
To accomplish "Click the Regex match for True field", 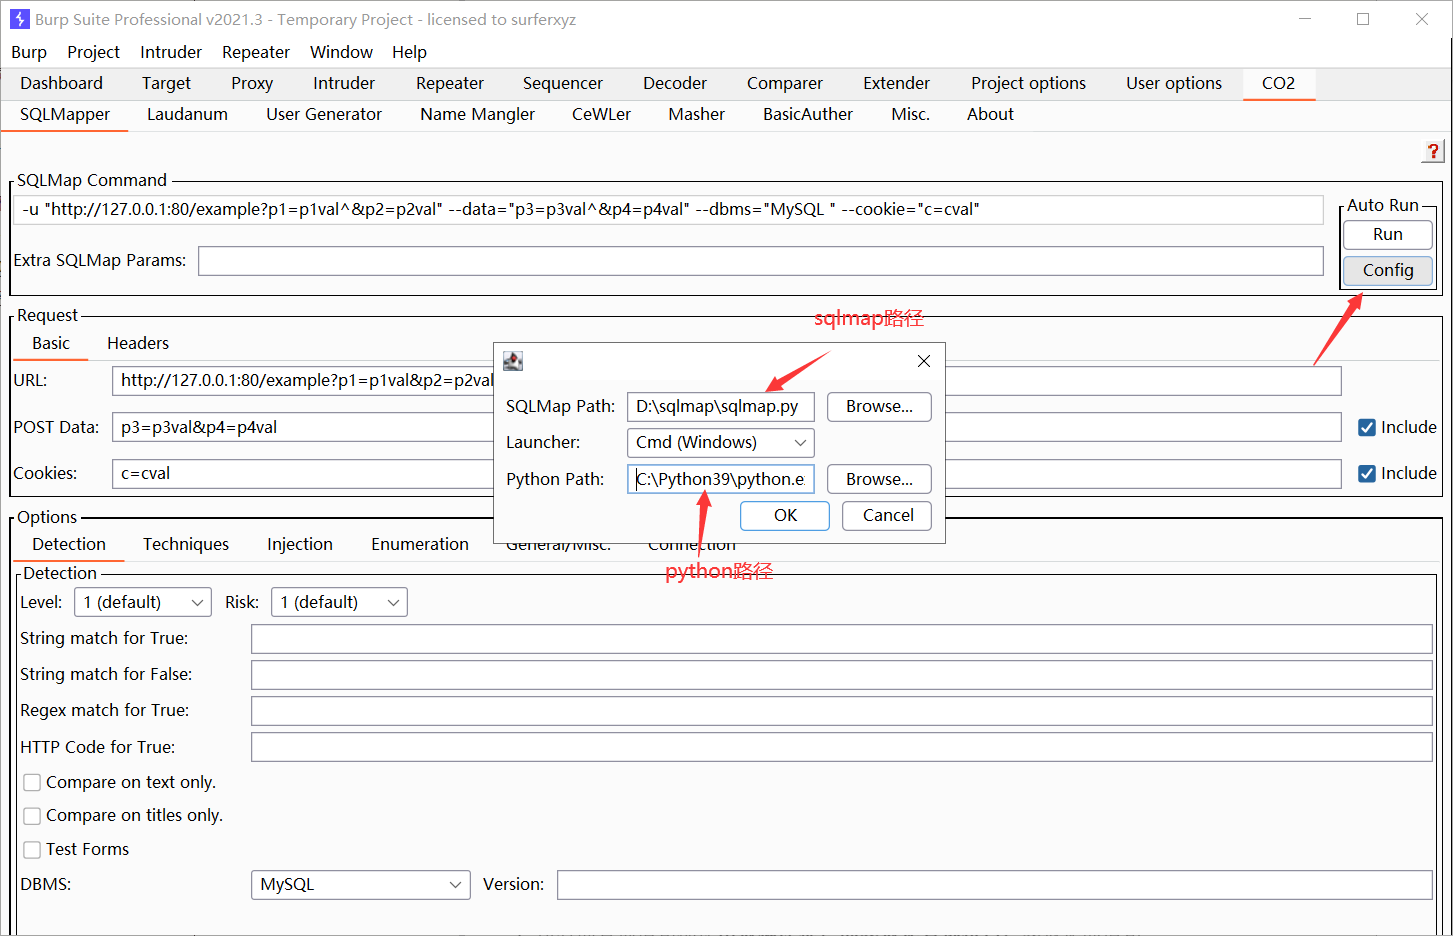I will tap(841, 710).
